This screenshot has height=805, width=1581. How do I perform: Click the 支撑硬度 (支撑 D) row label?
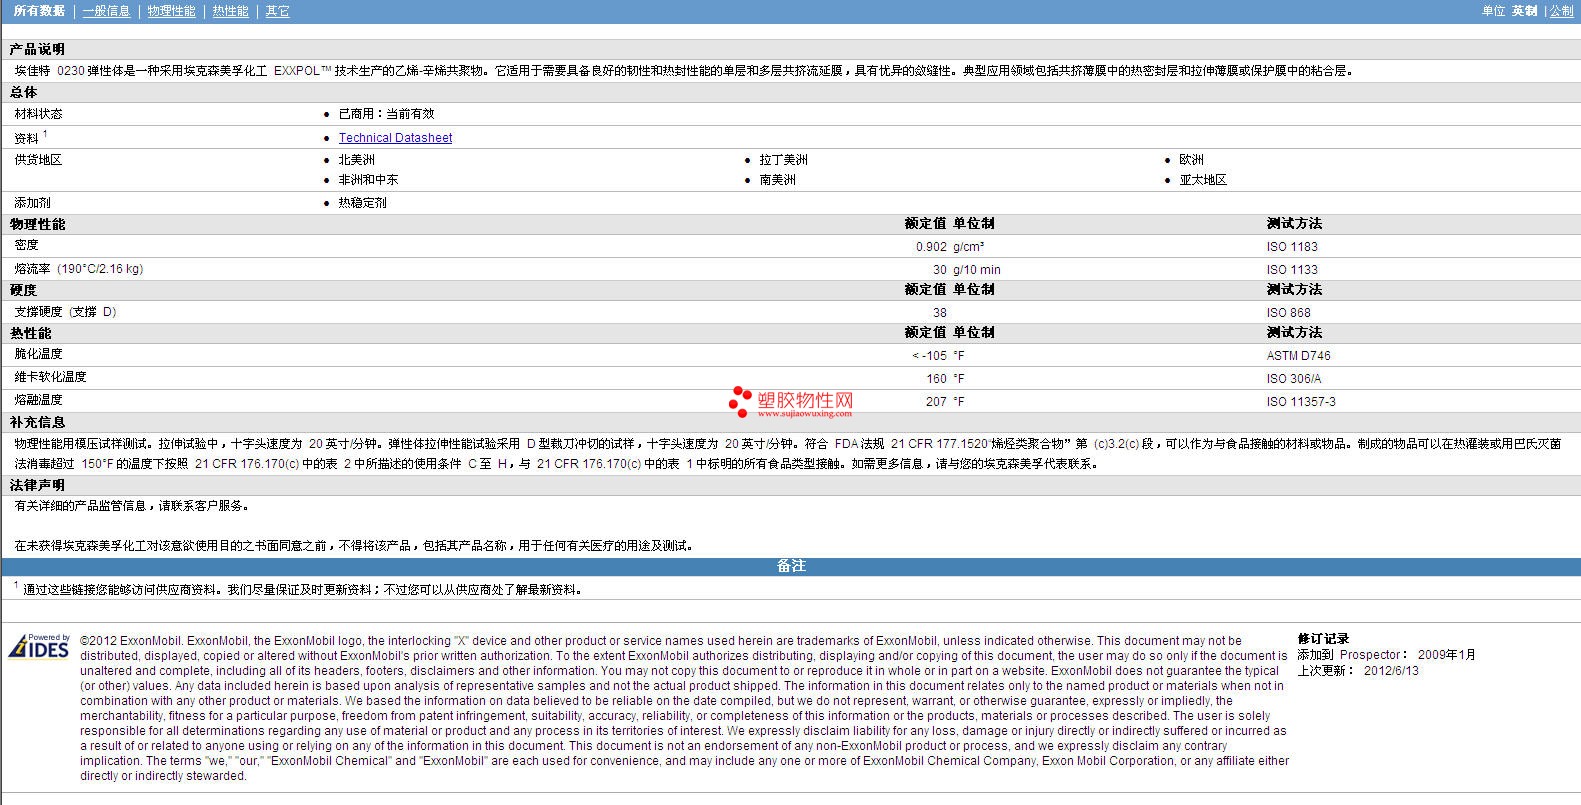pyautogui.click(x=65, y=312)
